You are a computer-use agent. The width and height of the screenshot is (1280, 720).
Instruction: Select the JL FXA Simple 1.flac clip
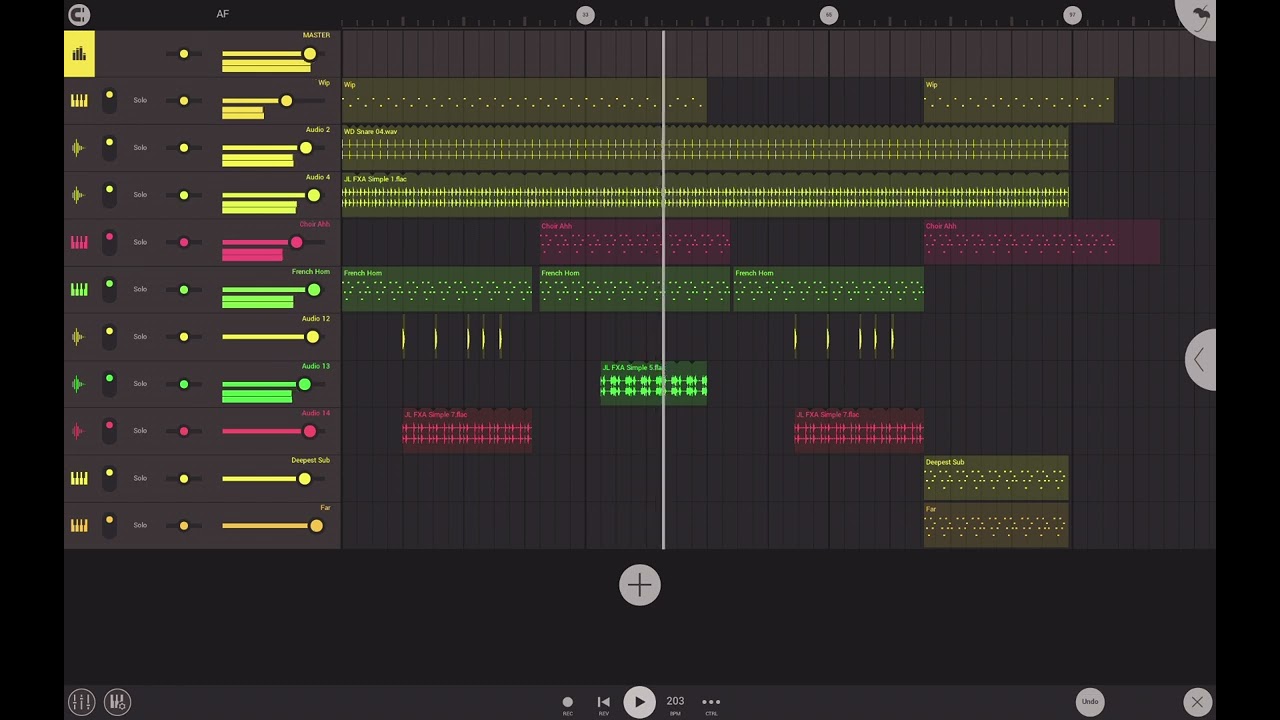[705, 195]
